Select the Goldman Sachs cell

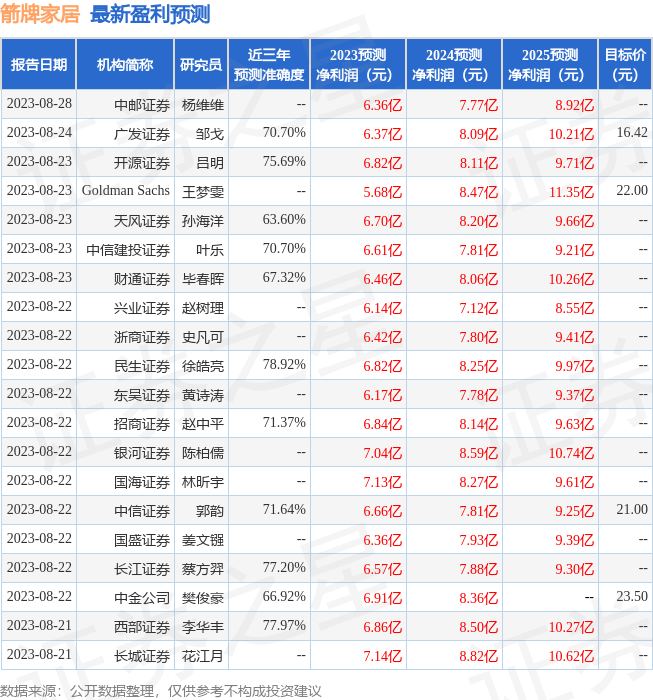(126, 191)
